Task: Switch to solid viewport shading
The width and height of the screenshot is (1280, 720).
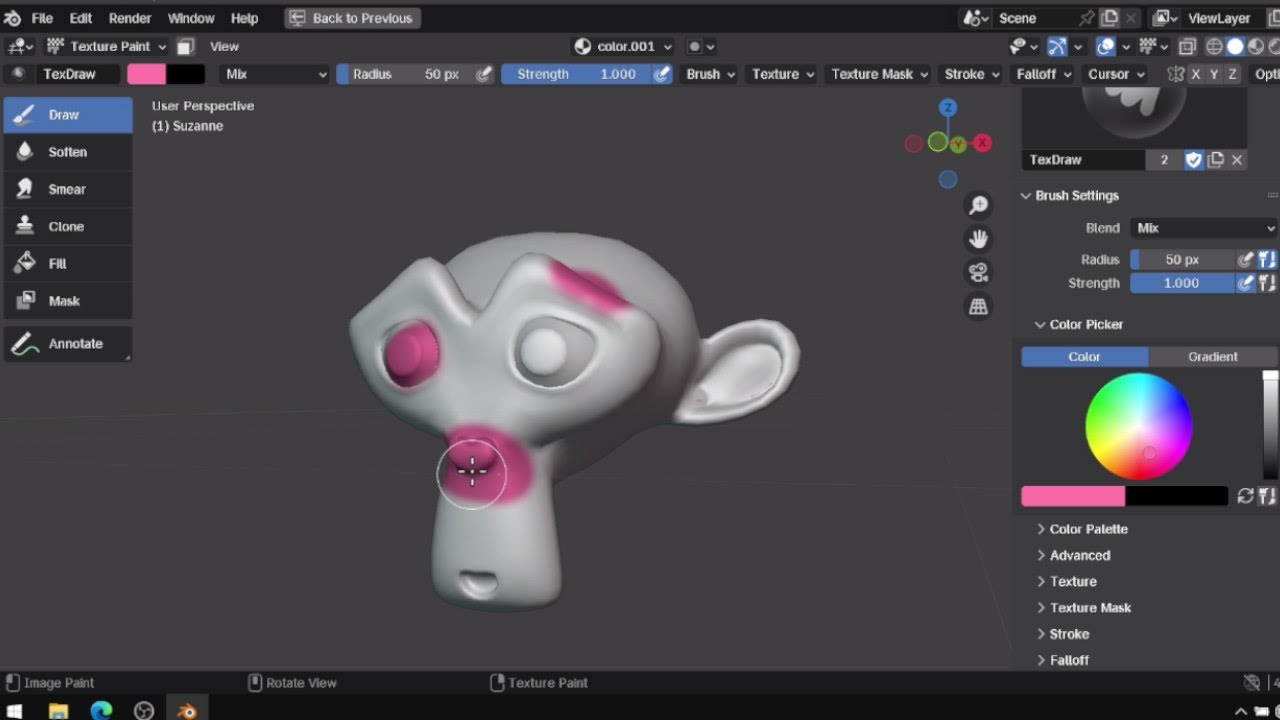Action: tap(1235, 46)
